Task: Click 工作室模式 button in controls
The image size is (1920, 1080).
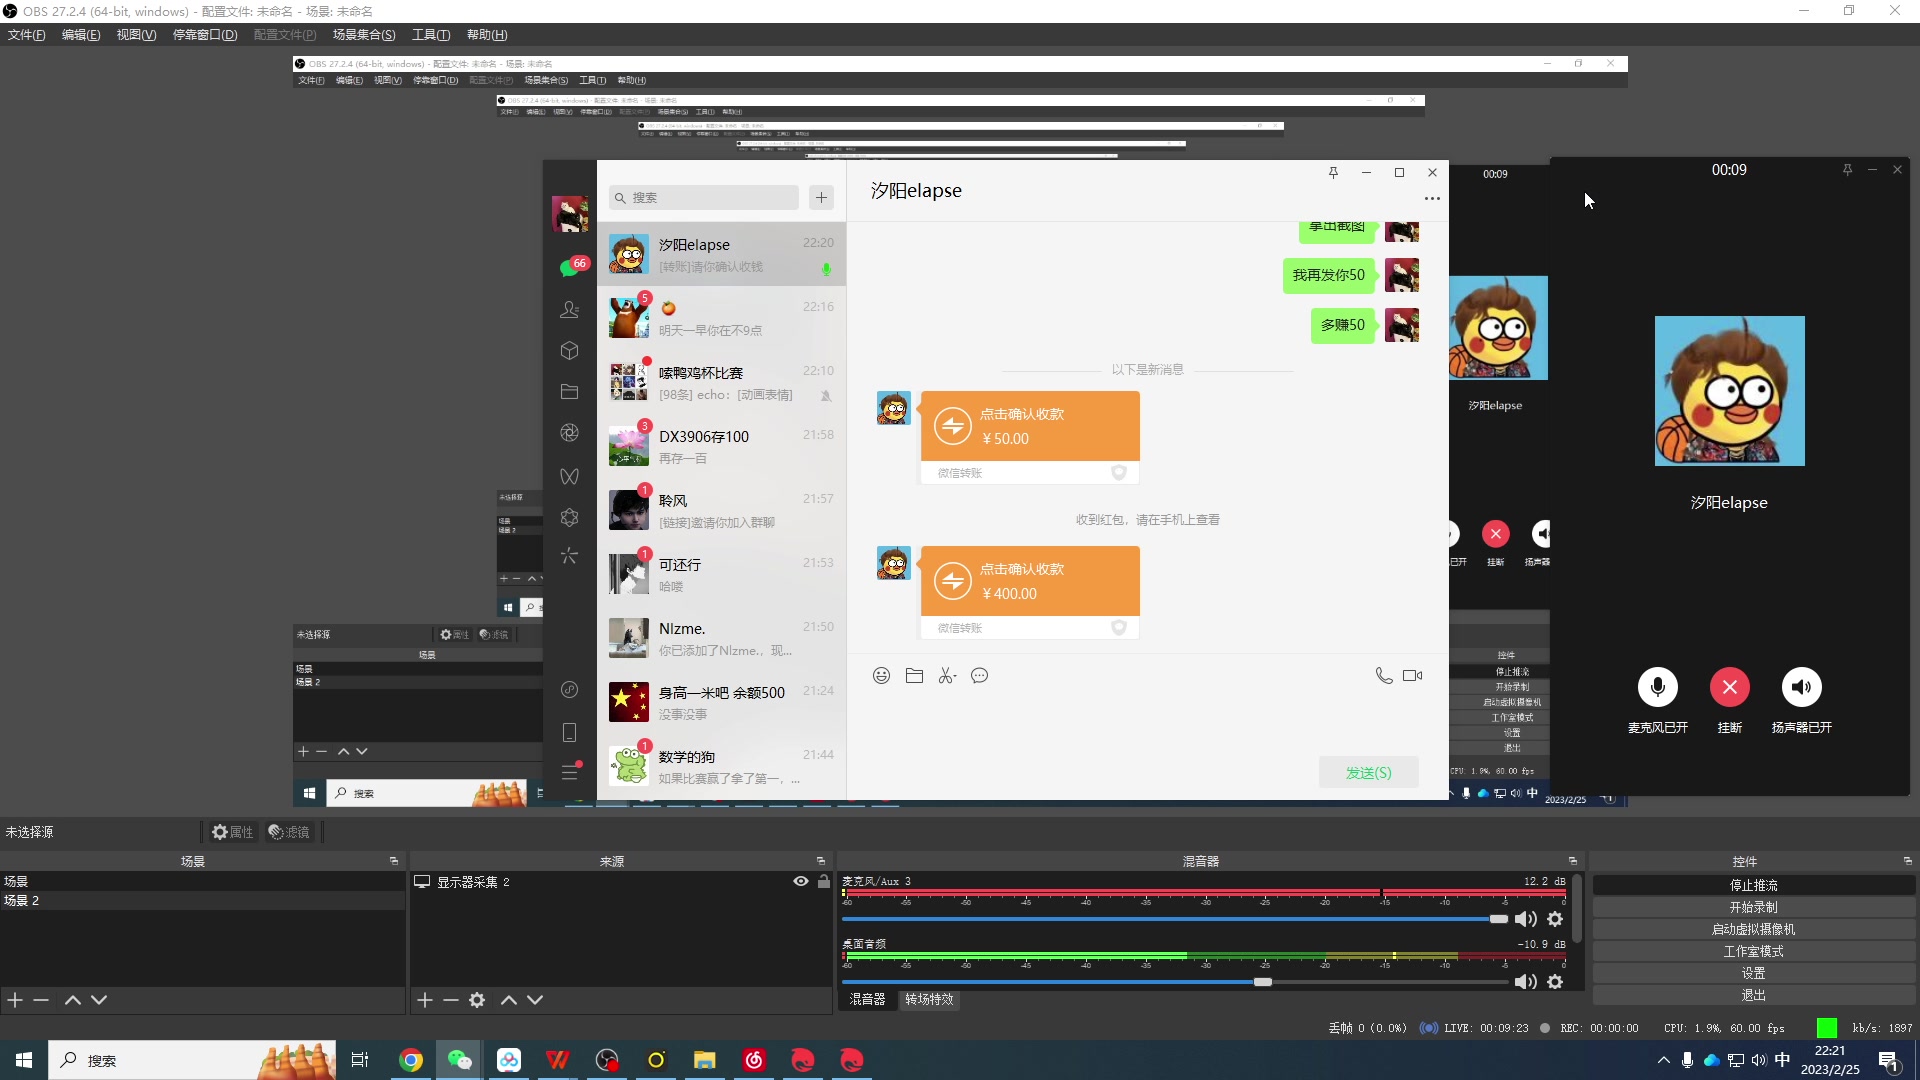Action: (1753, 951)
